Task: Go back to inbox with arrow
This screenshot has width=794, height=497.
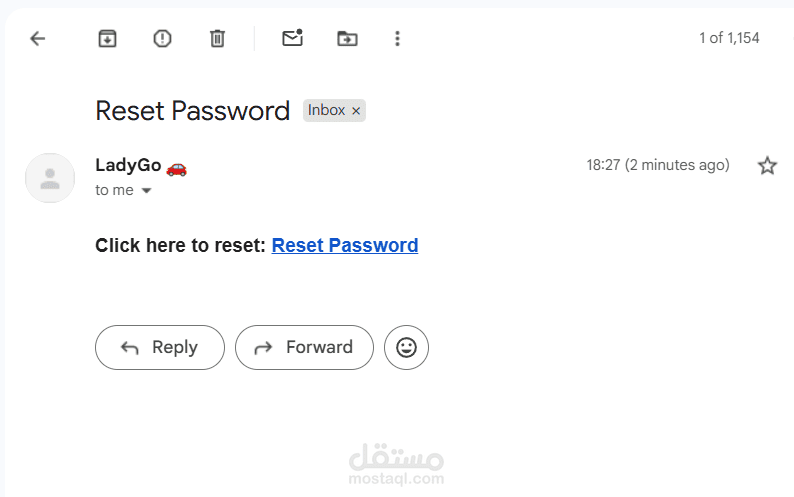Action: tap(38, 39)
